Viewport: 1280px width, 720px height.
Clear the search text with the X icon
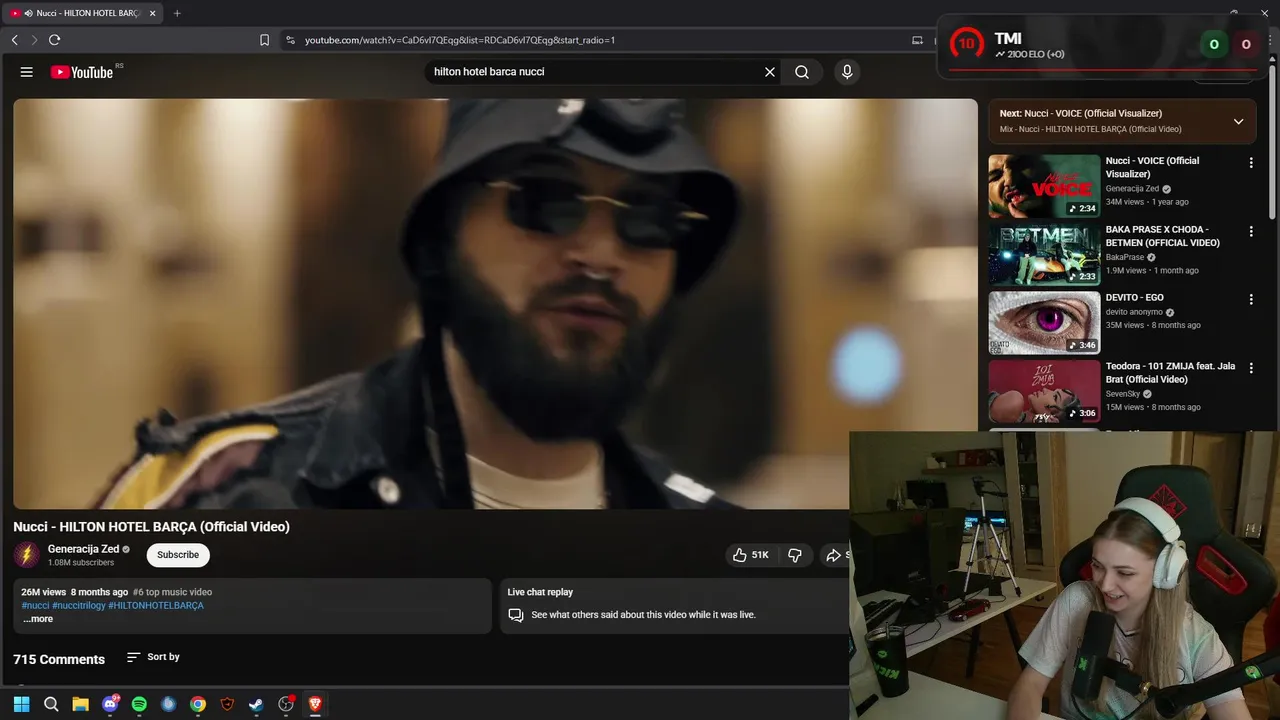[x=770, y=72]
